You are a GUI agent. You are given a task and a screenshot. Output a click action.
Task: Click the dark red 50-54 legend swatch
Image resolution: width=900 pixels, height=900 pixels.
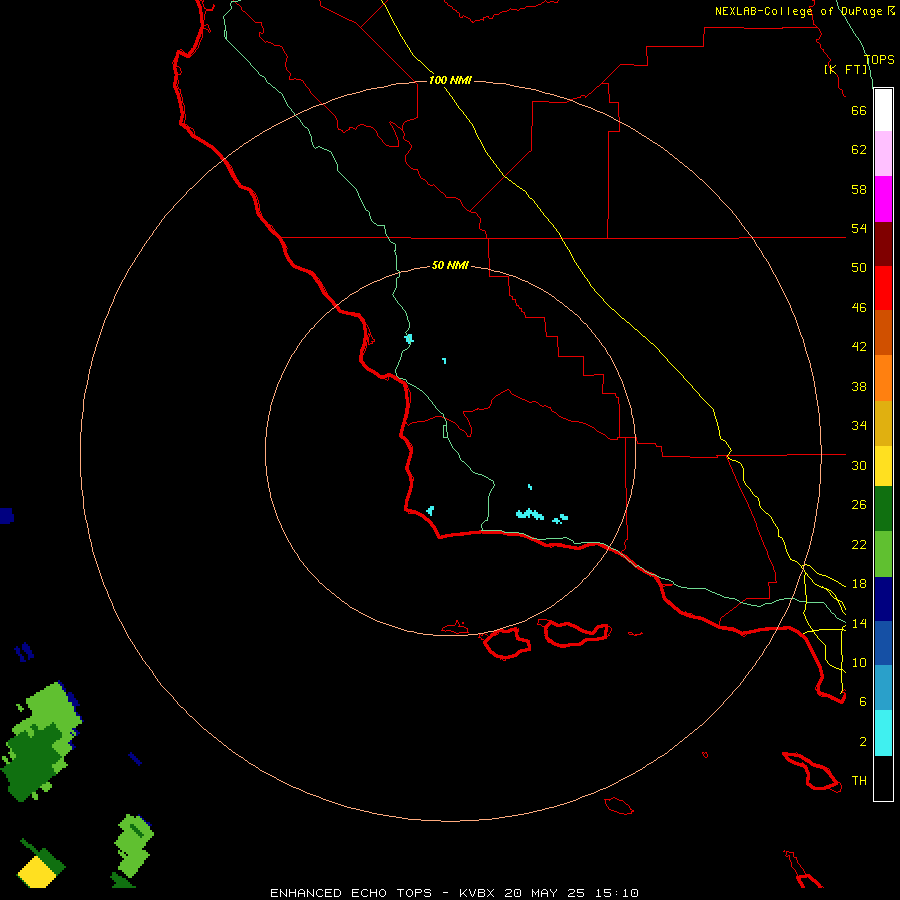883,243
